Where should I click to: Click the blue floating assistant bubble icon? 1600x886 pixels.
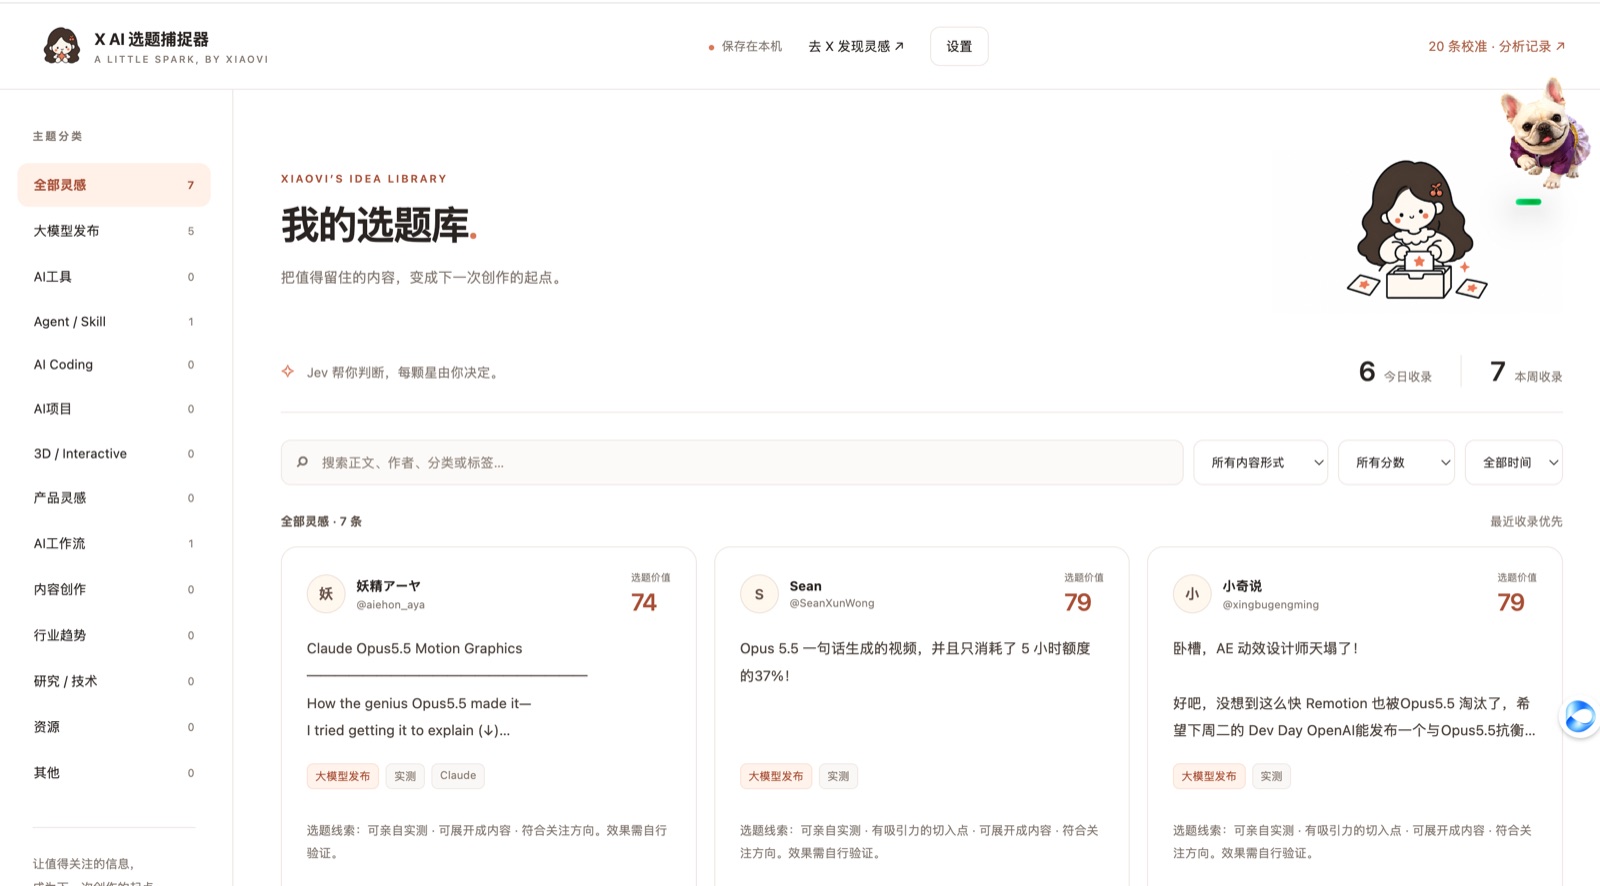[1579, 717]
